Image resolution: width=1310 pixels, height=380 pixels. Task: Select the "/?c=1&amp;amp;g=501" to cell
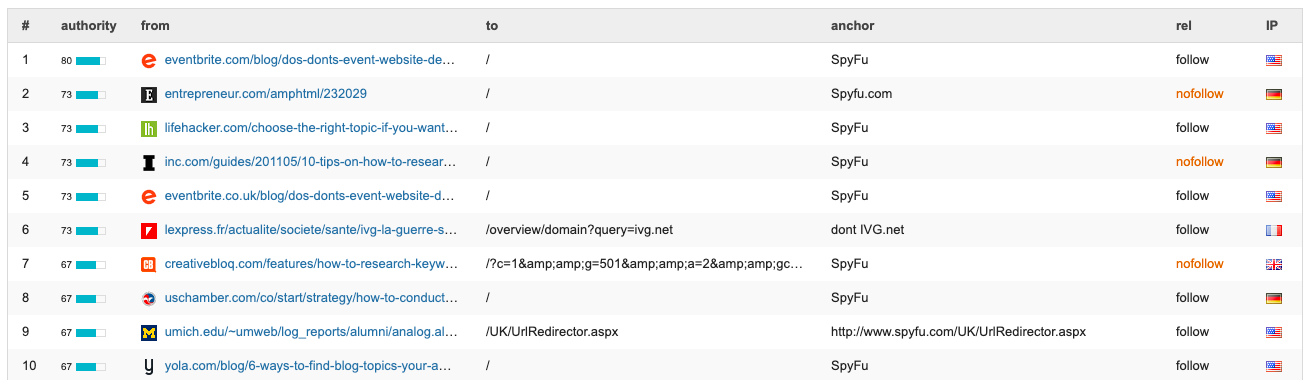click(644, 264)
